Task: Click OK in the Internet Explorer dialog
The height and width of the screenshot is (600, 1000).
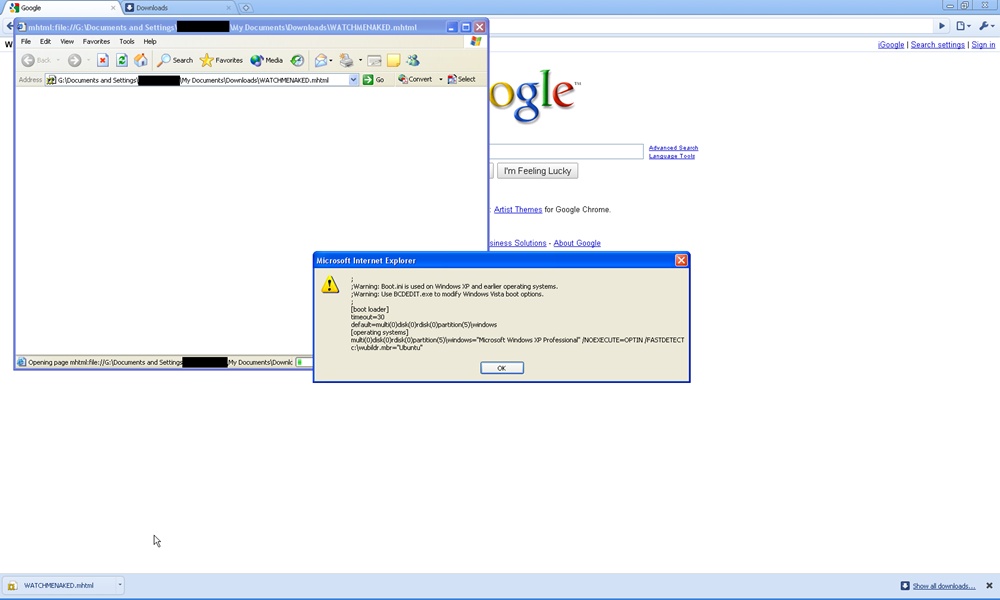Action: (x=502, y=368)
